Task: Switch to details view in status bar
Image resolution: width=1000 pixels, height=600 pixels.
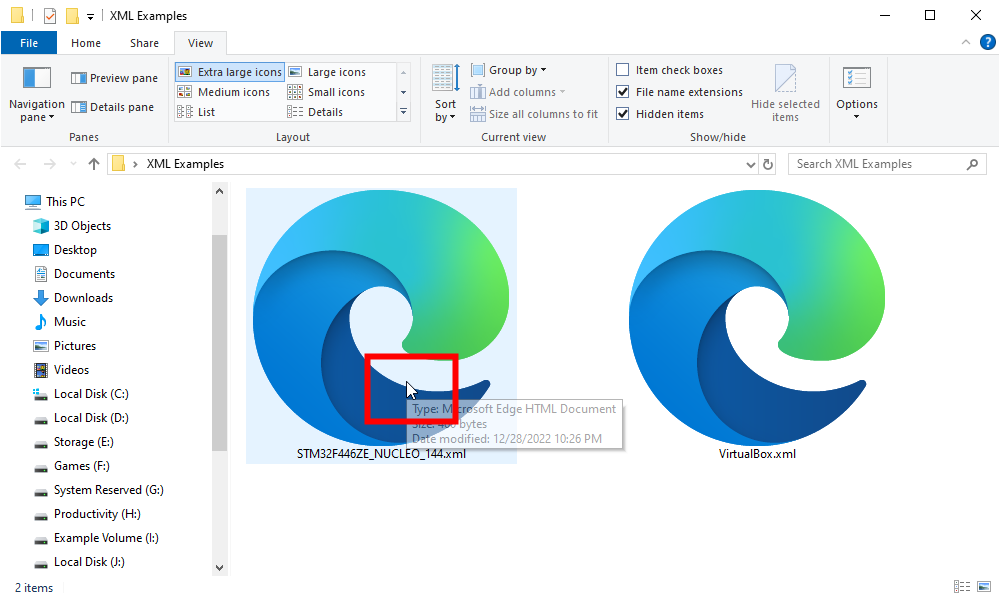Action: [962, 587]
